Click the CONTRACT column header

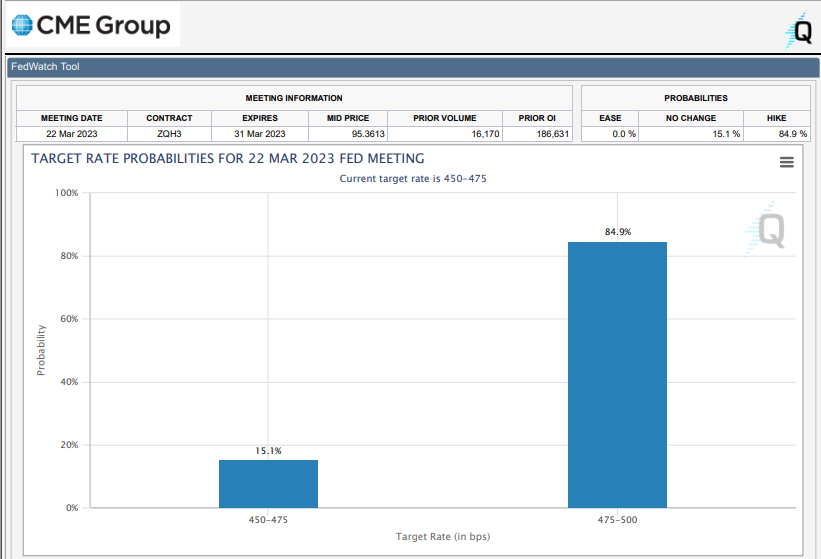[169, 118]
